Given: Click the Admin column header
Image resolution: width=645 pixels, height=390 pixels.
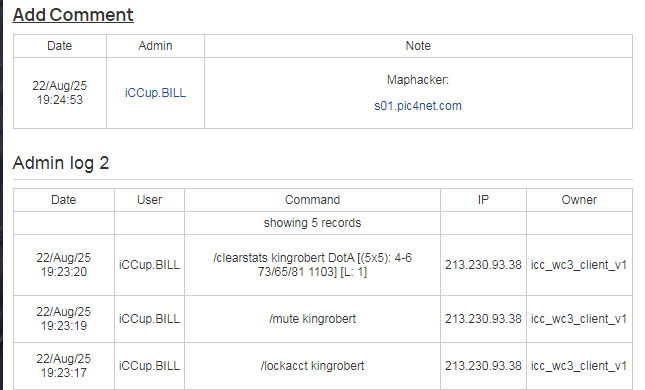Looking at the screenshot, I should click(x=155, y=46).
